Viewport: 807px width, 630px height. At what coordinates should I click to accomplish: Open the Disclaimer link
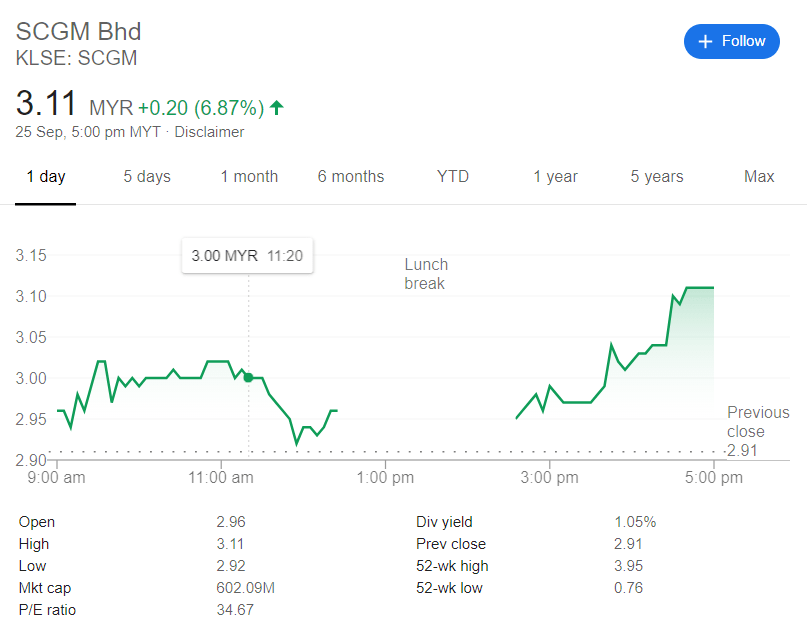tap(209, 132)
